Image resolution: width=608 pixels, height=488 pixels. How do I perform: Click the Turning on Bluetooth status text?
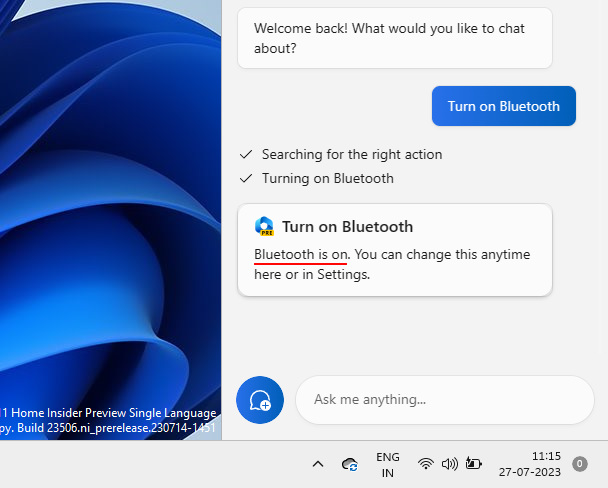(x=327, y=179)
